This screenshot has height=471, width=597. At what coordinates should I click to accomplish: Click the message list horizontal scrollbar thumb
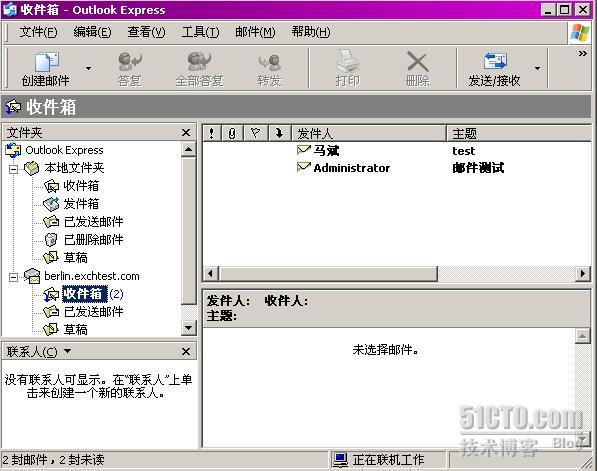click(x=328, y=273)
